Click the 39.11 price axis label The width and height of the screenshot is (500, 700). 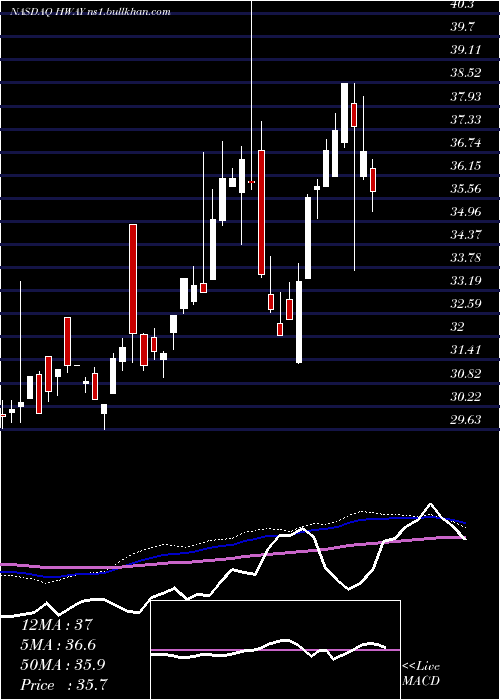click(466, 49)
